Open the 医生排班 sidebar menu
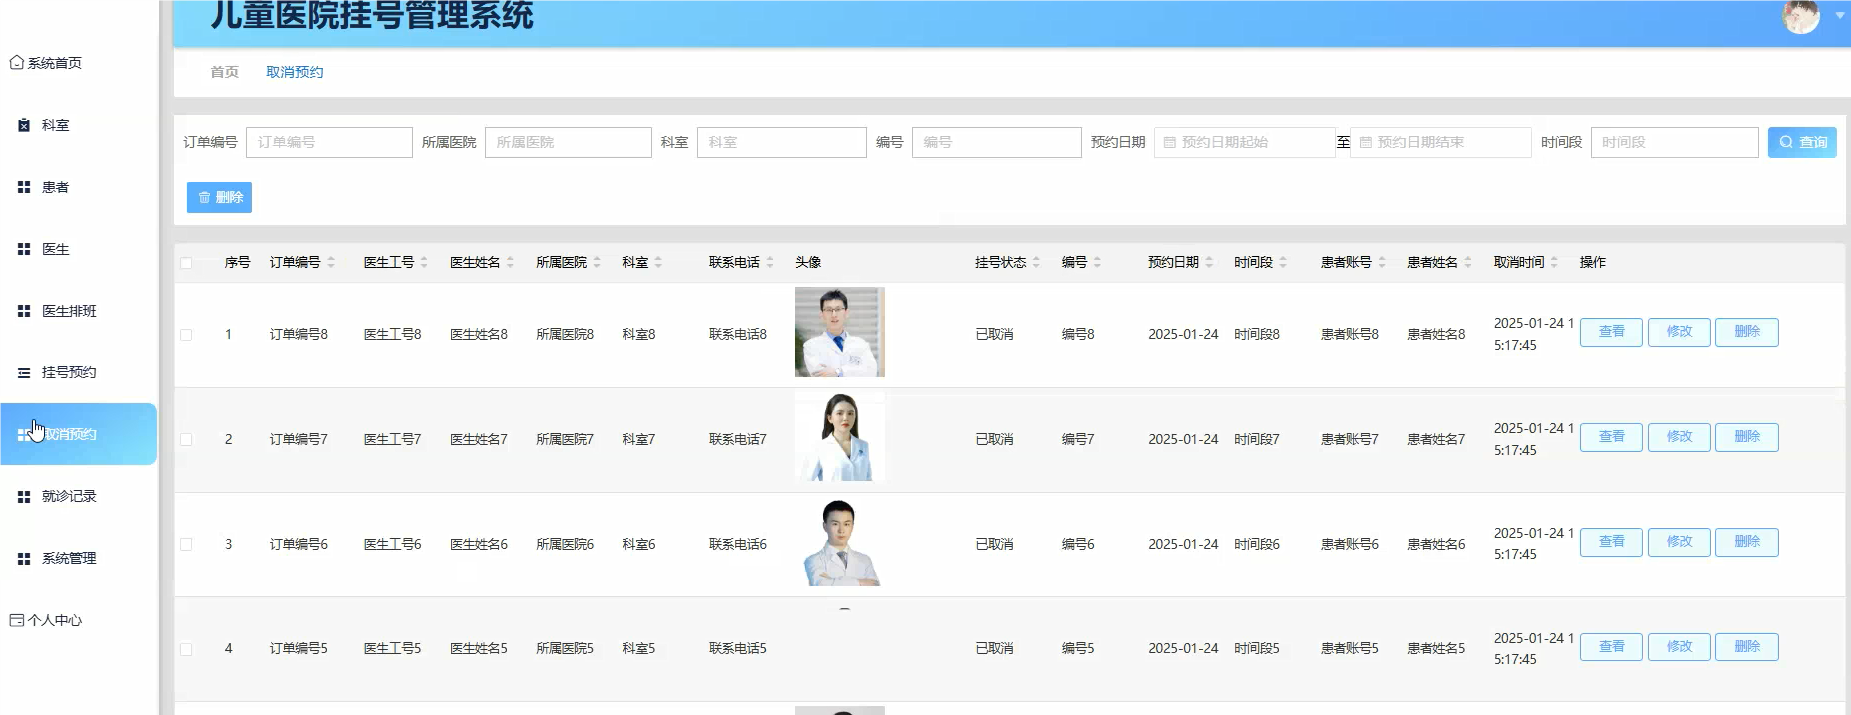This screenshot has height=715, width=1851. coord(69,311)
